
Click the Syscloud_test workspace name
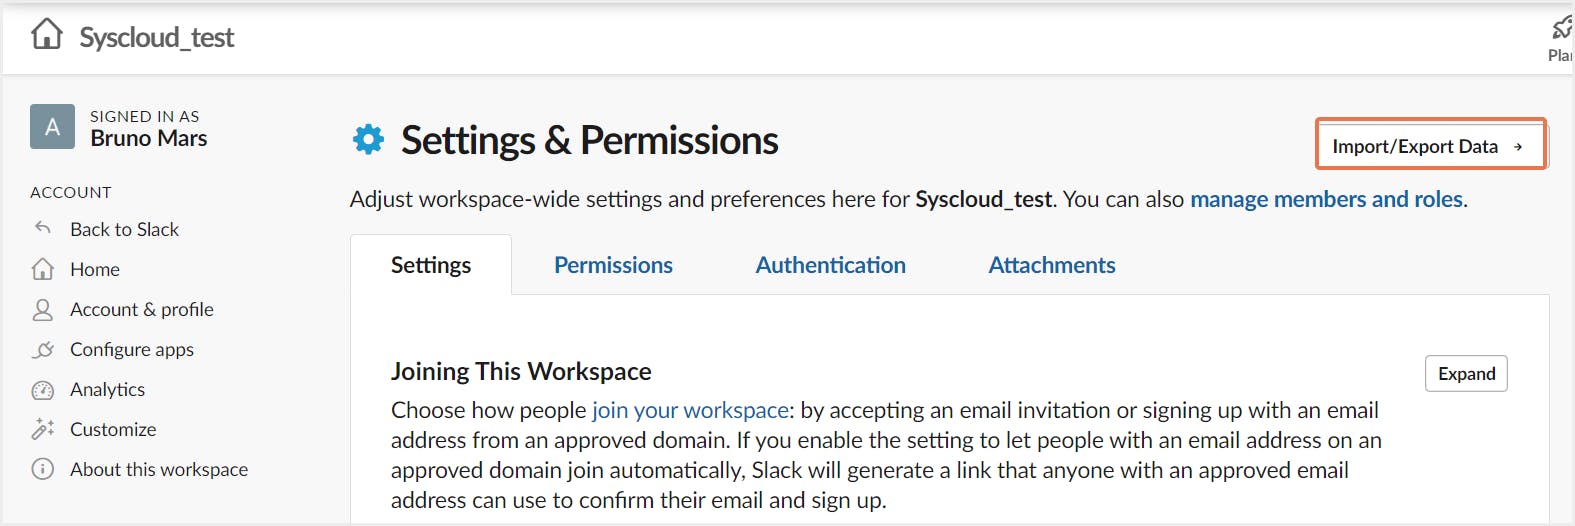156,37
